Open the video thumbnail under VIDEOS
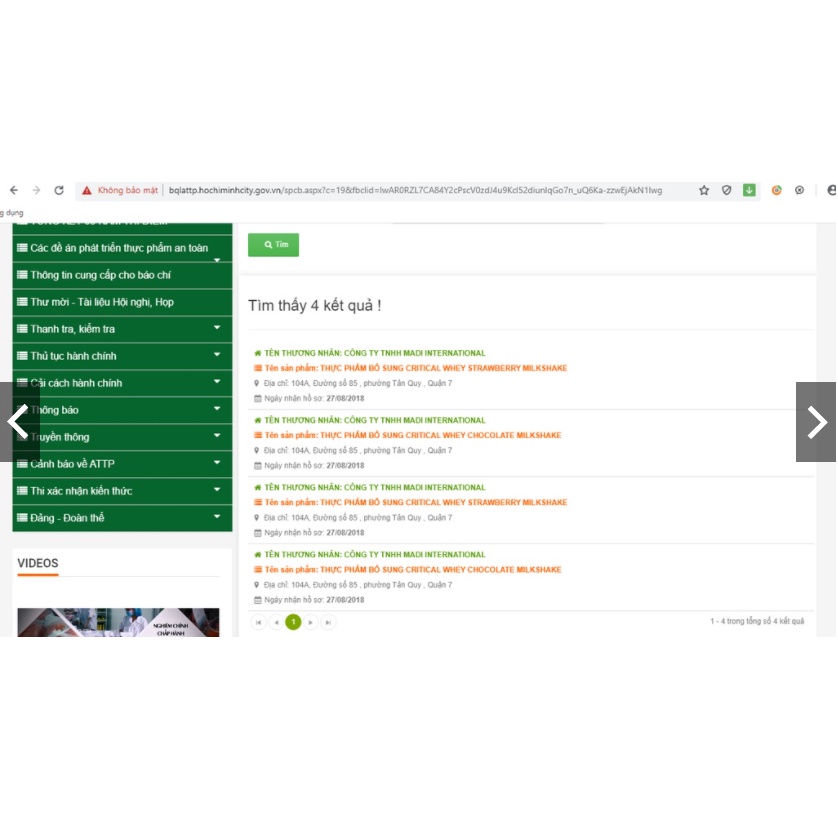Screen dimensions: 838x838 coord(118,622)
